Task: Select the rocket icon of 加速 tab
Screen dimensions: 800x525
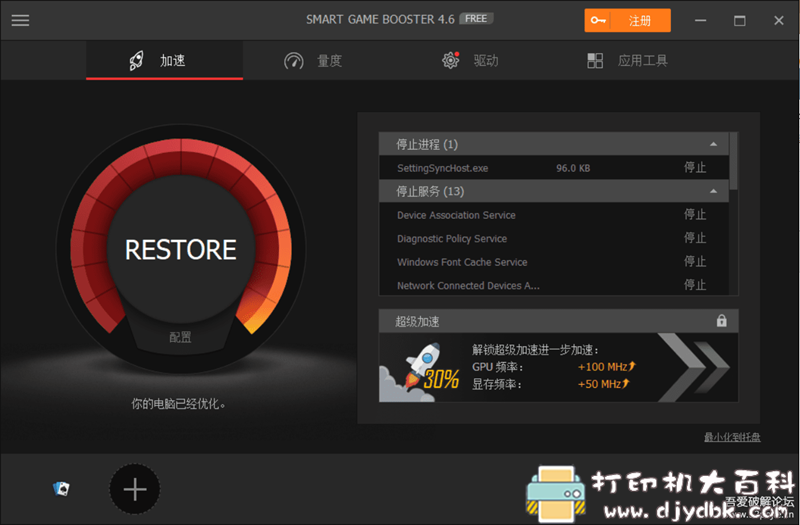Action: click(x=136, y=61)
